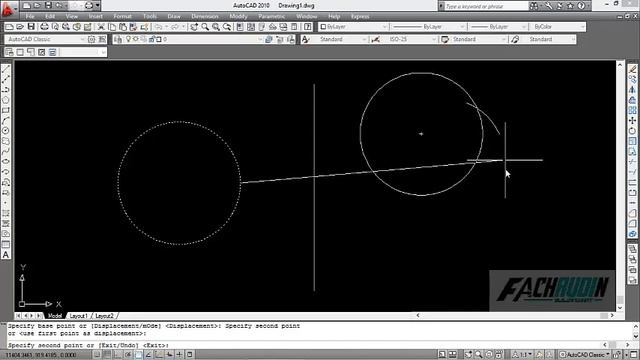Open AutoCAD Classic workspace dropdown in toolbar
640x360 pixels.
[x=45, y=39]
